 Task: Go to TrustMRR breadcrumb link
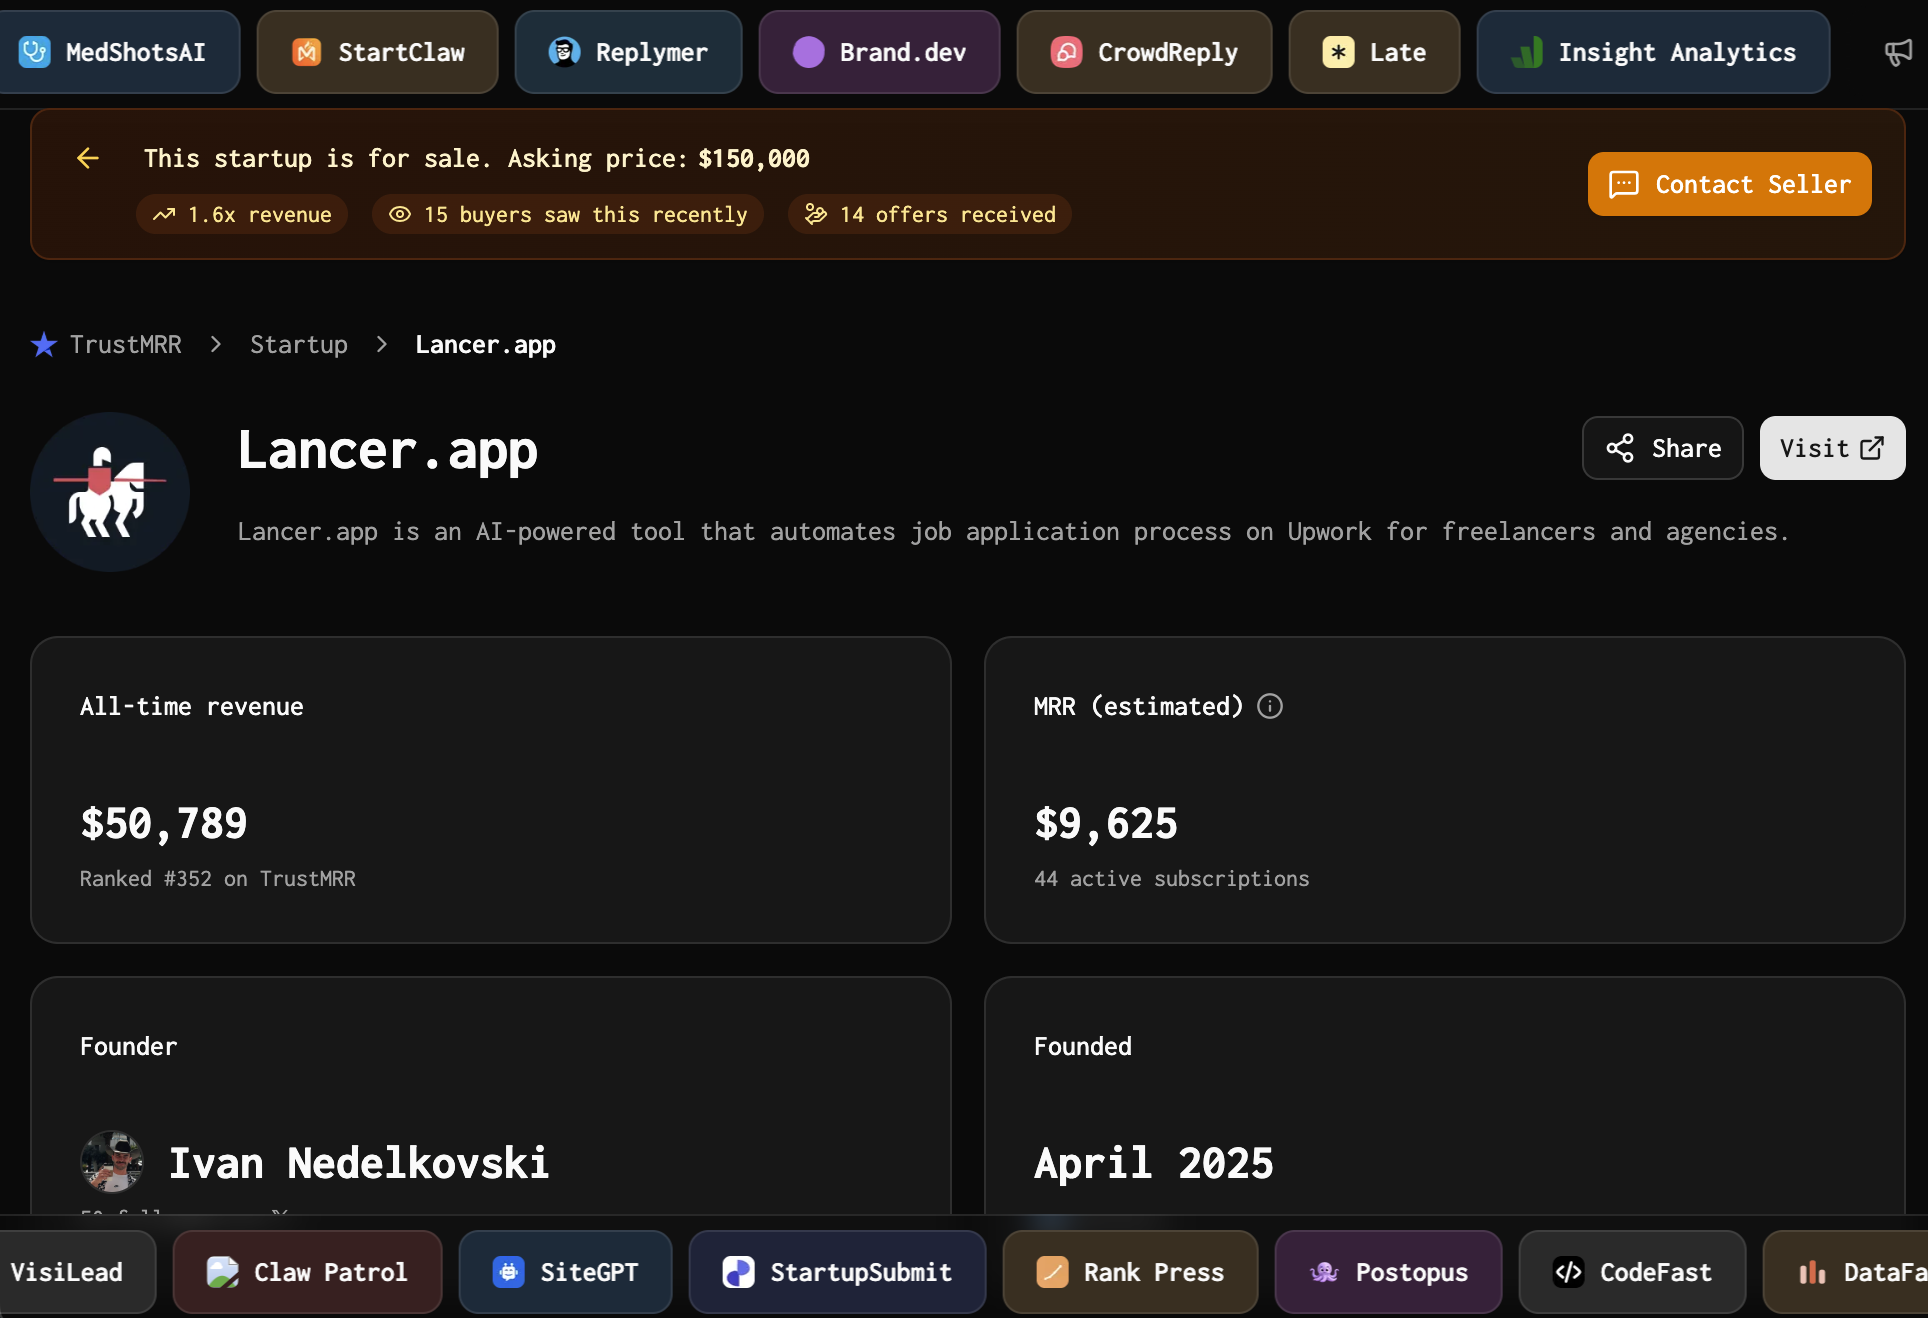tap(125, 345)
